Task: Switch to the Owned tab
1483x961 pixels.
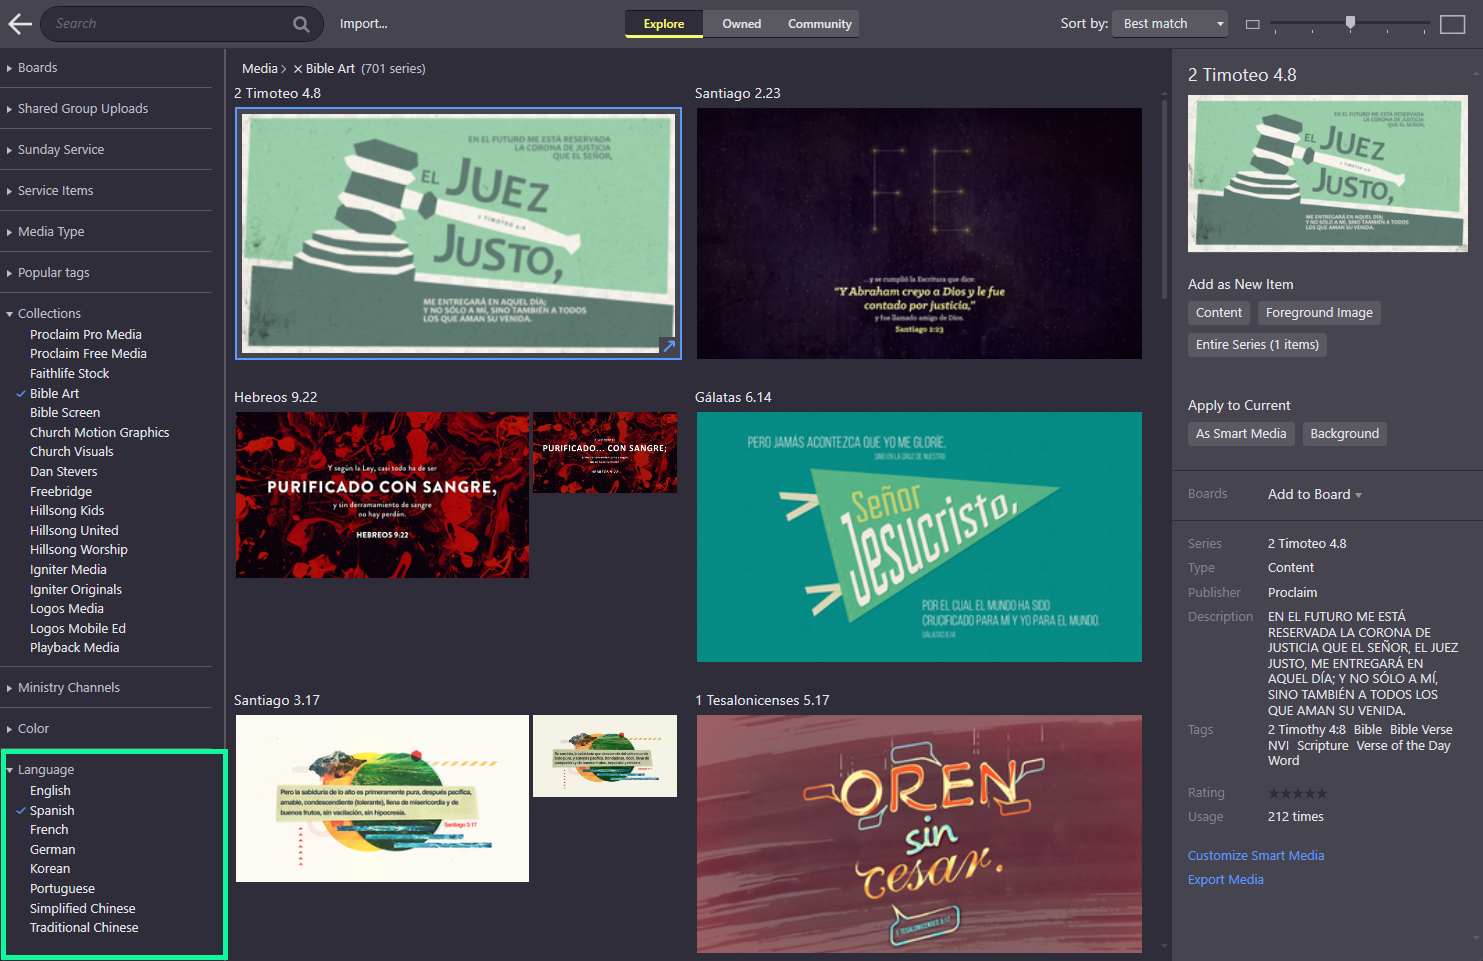Action: coord(742,24)
